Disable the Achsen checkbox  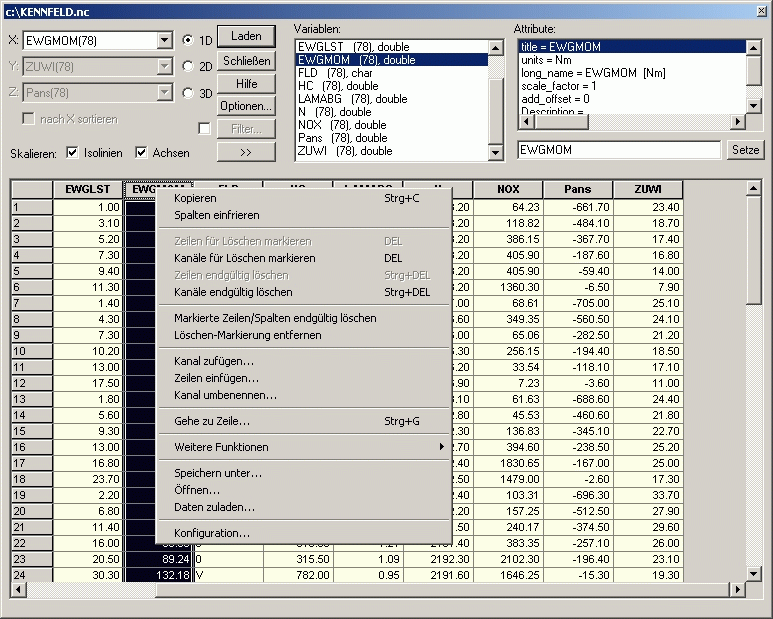[141, 153]
